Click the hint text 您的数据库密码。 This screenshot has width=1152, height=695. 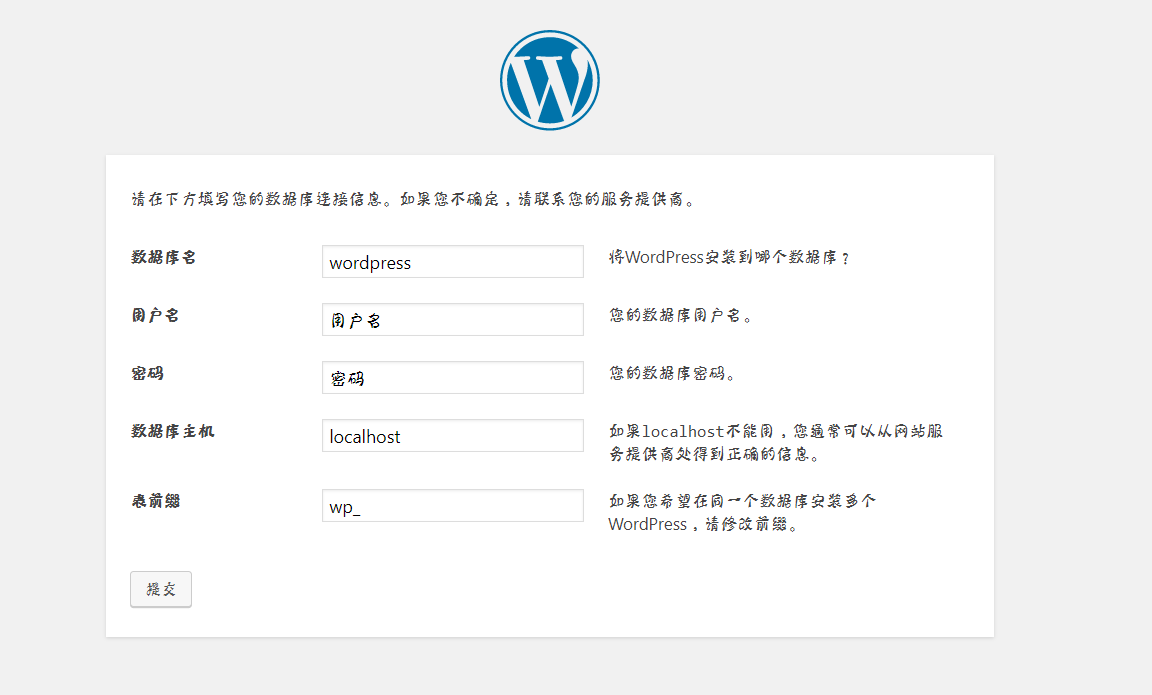pos(672,373)
